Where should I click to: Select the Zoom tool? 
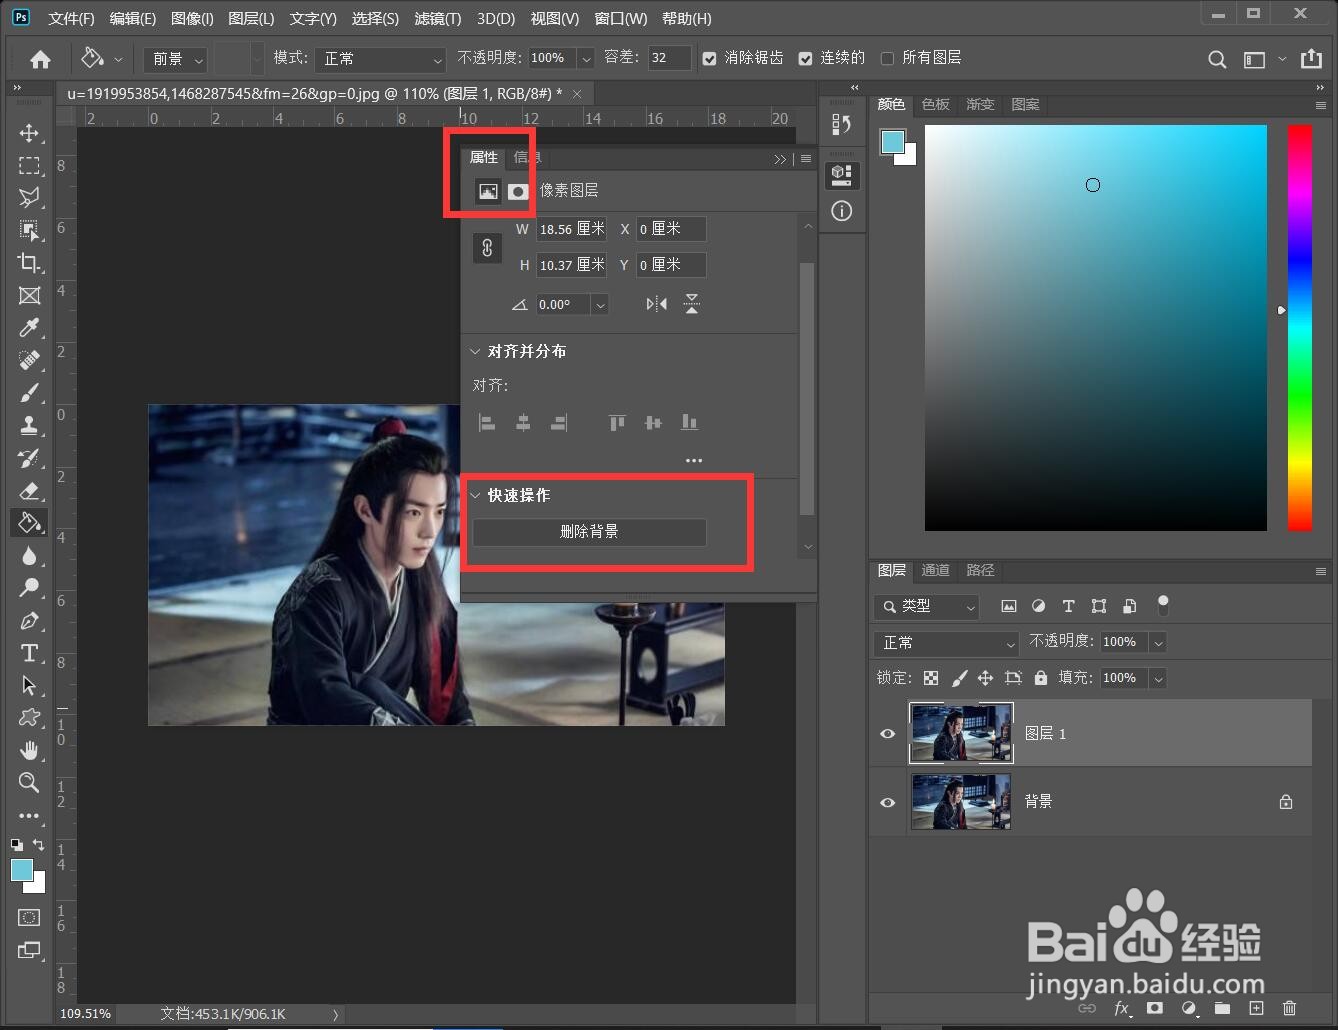coord(29,783)
